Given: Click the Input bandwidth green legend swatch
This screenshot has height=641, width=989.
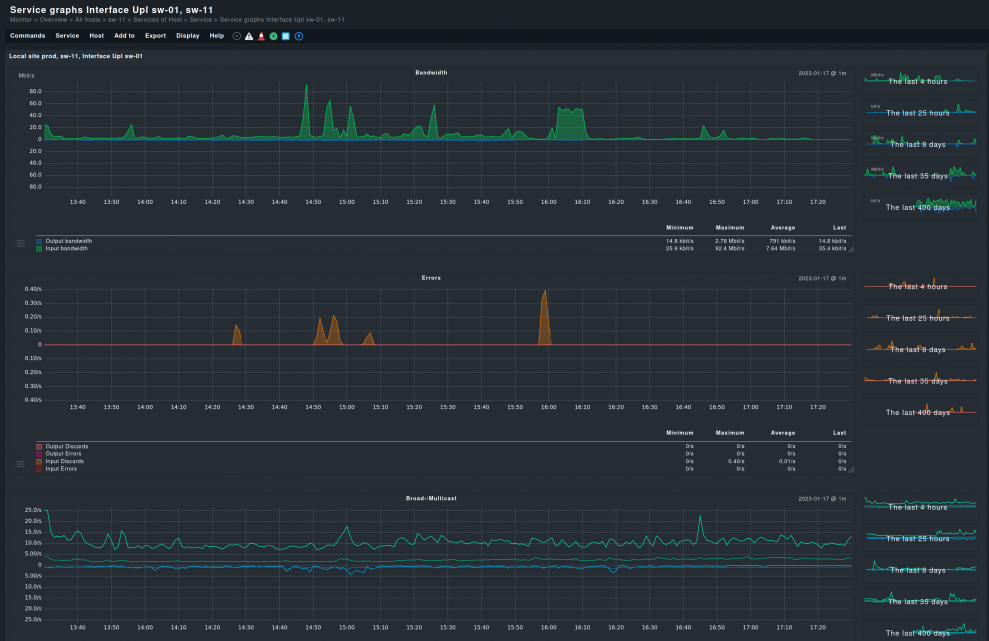Looking at the screenshot, I should (x=40, y=248).
